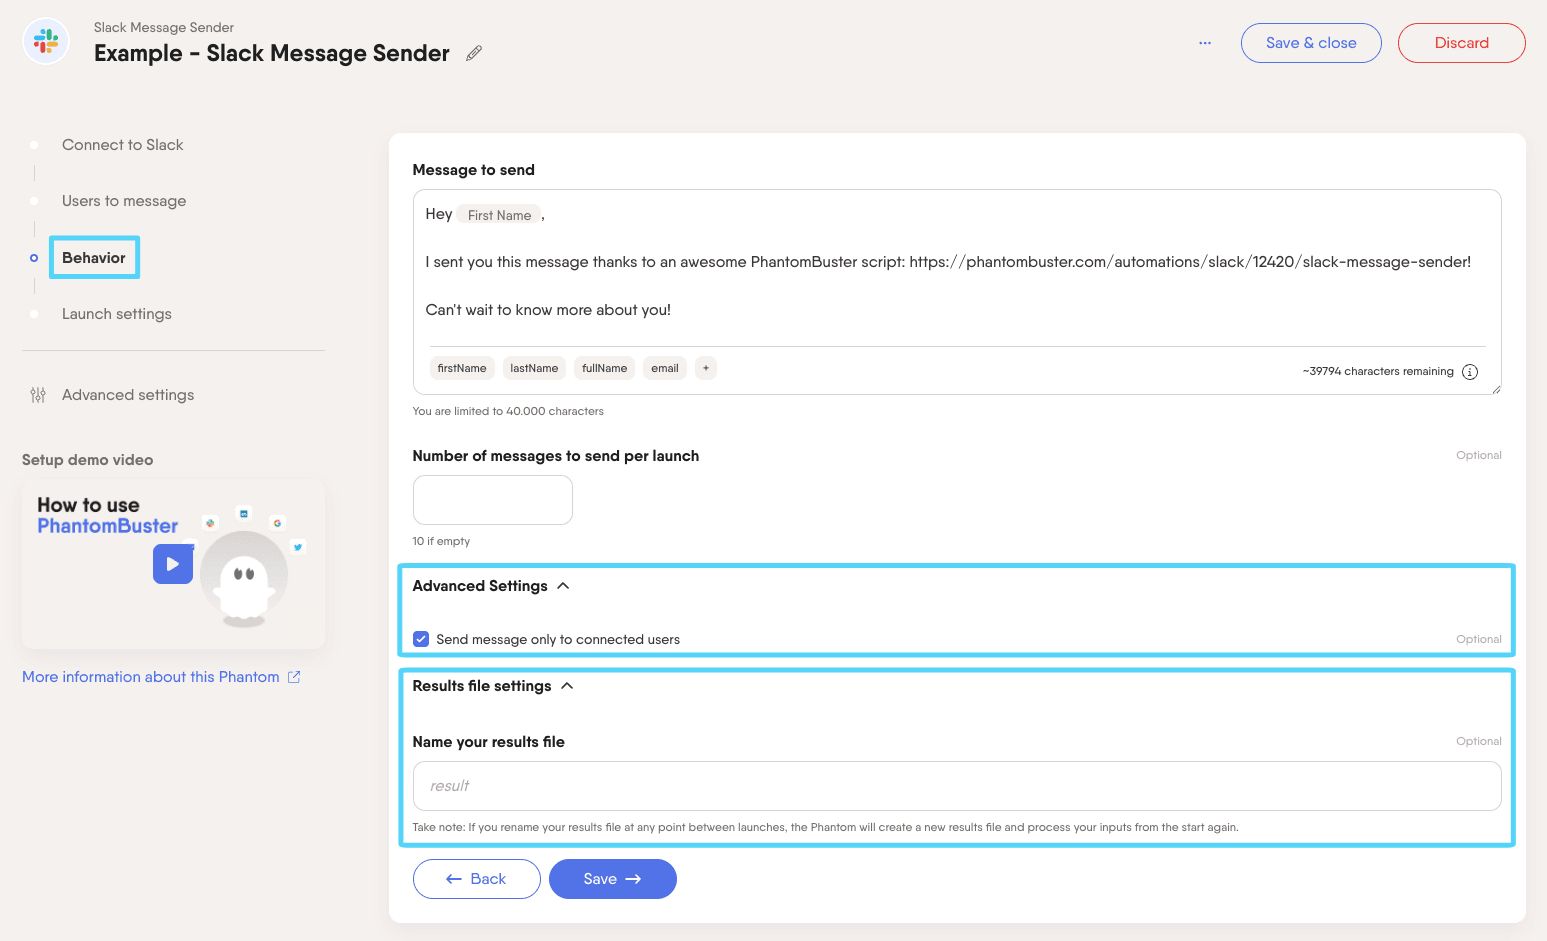Insert the firstName placeholder tag
1547x941 pixels.
462,368
